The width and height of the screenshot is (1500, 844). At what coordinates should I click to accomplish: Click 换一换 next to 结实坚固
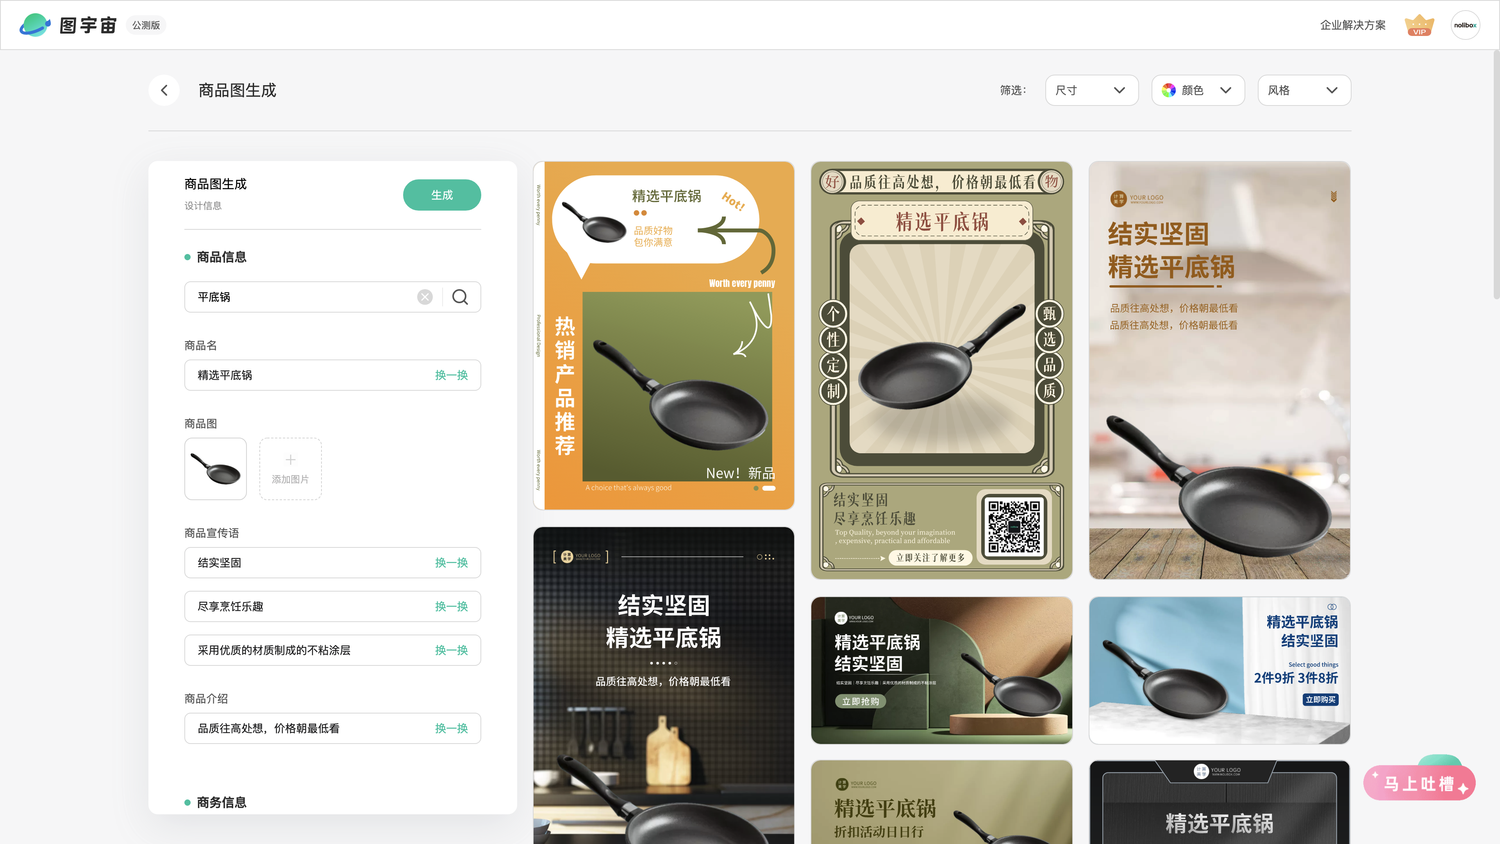coord(451,563)
